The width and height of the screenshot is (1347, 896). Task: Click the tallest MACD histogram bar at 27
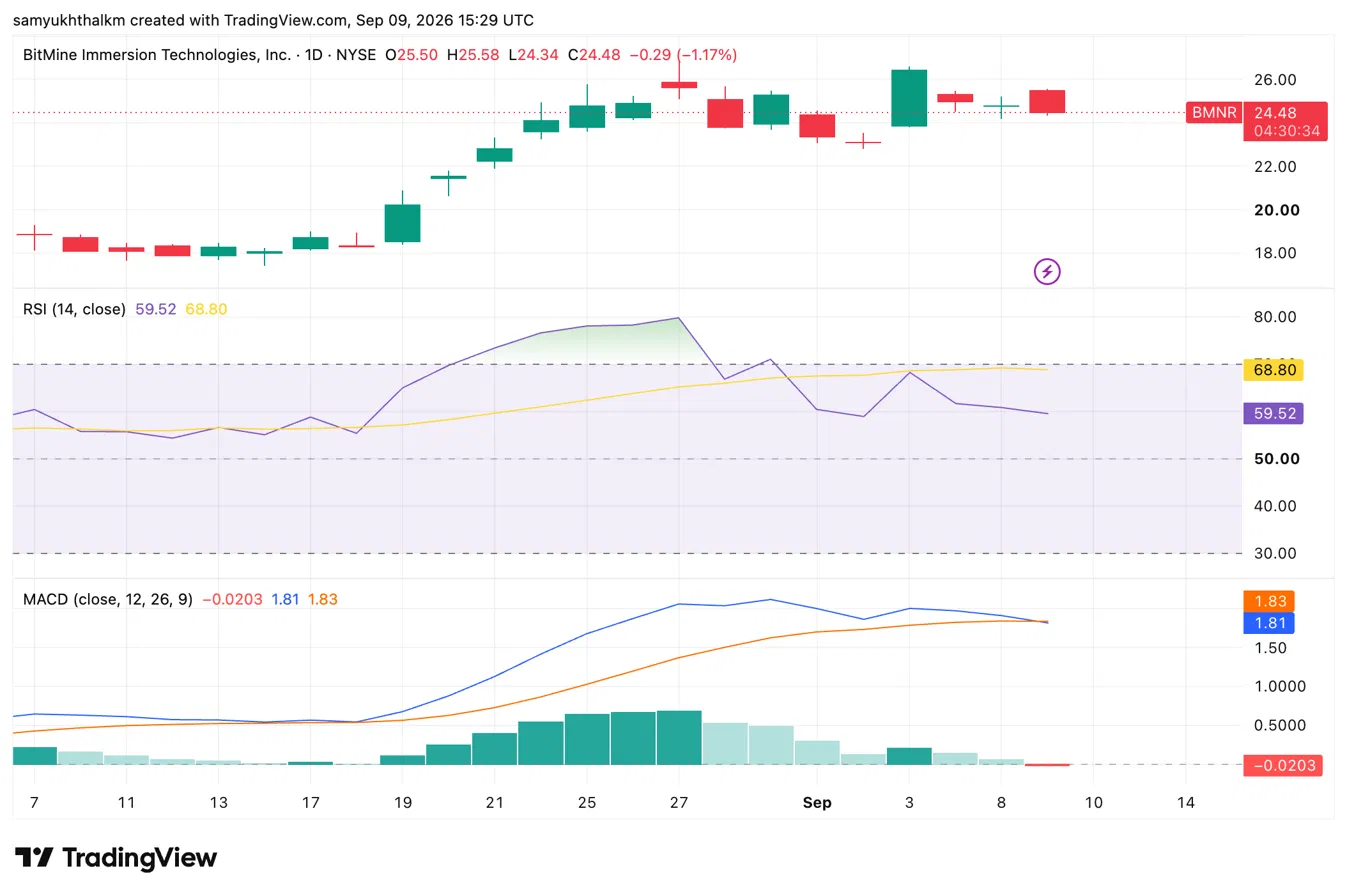[x=679, y=738]
